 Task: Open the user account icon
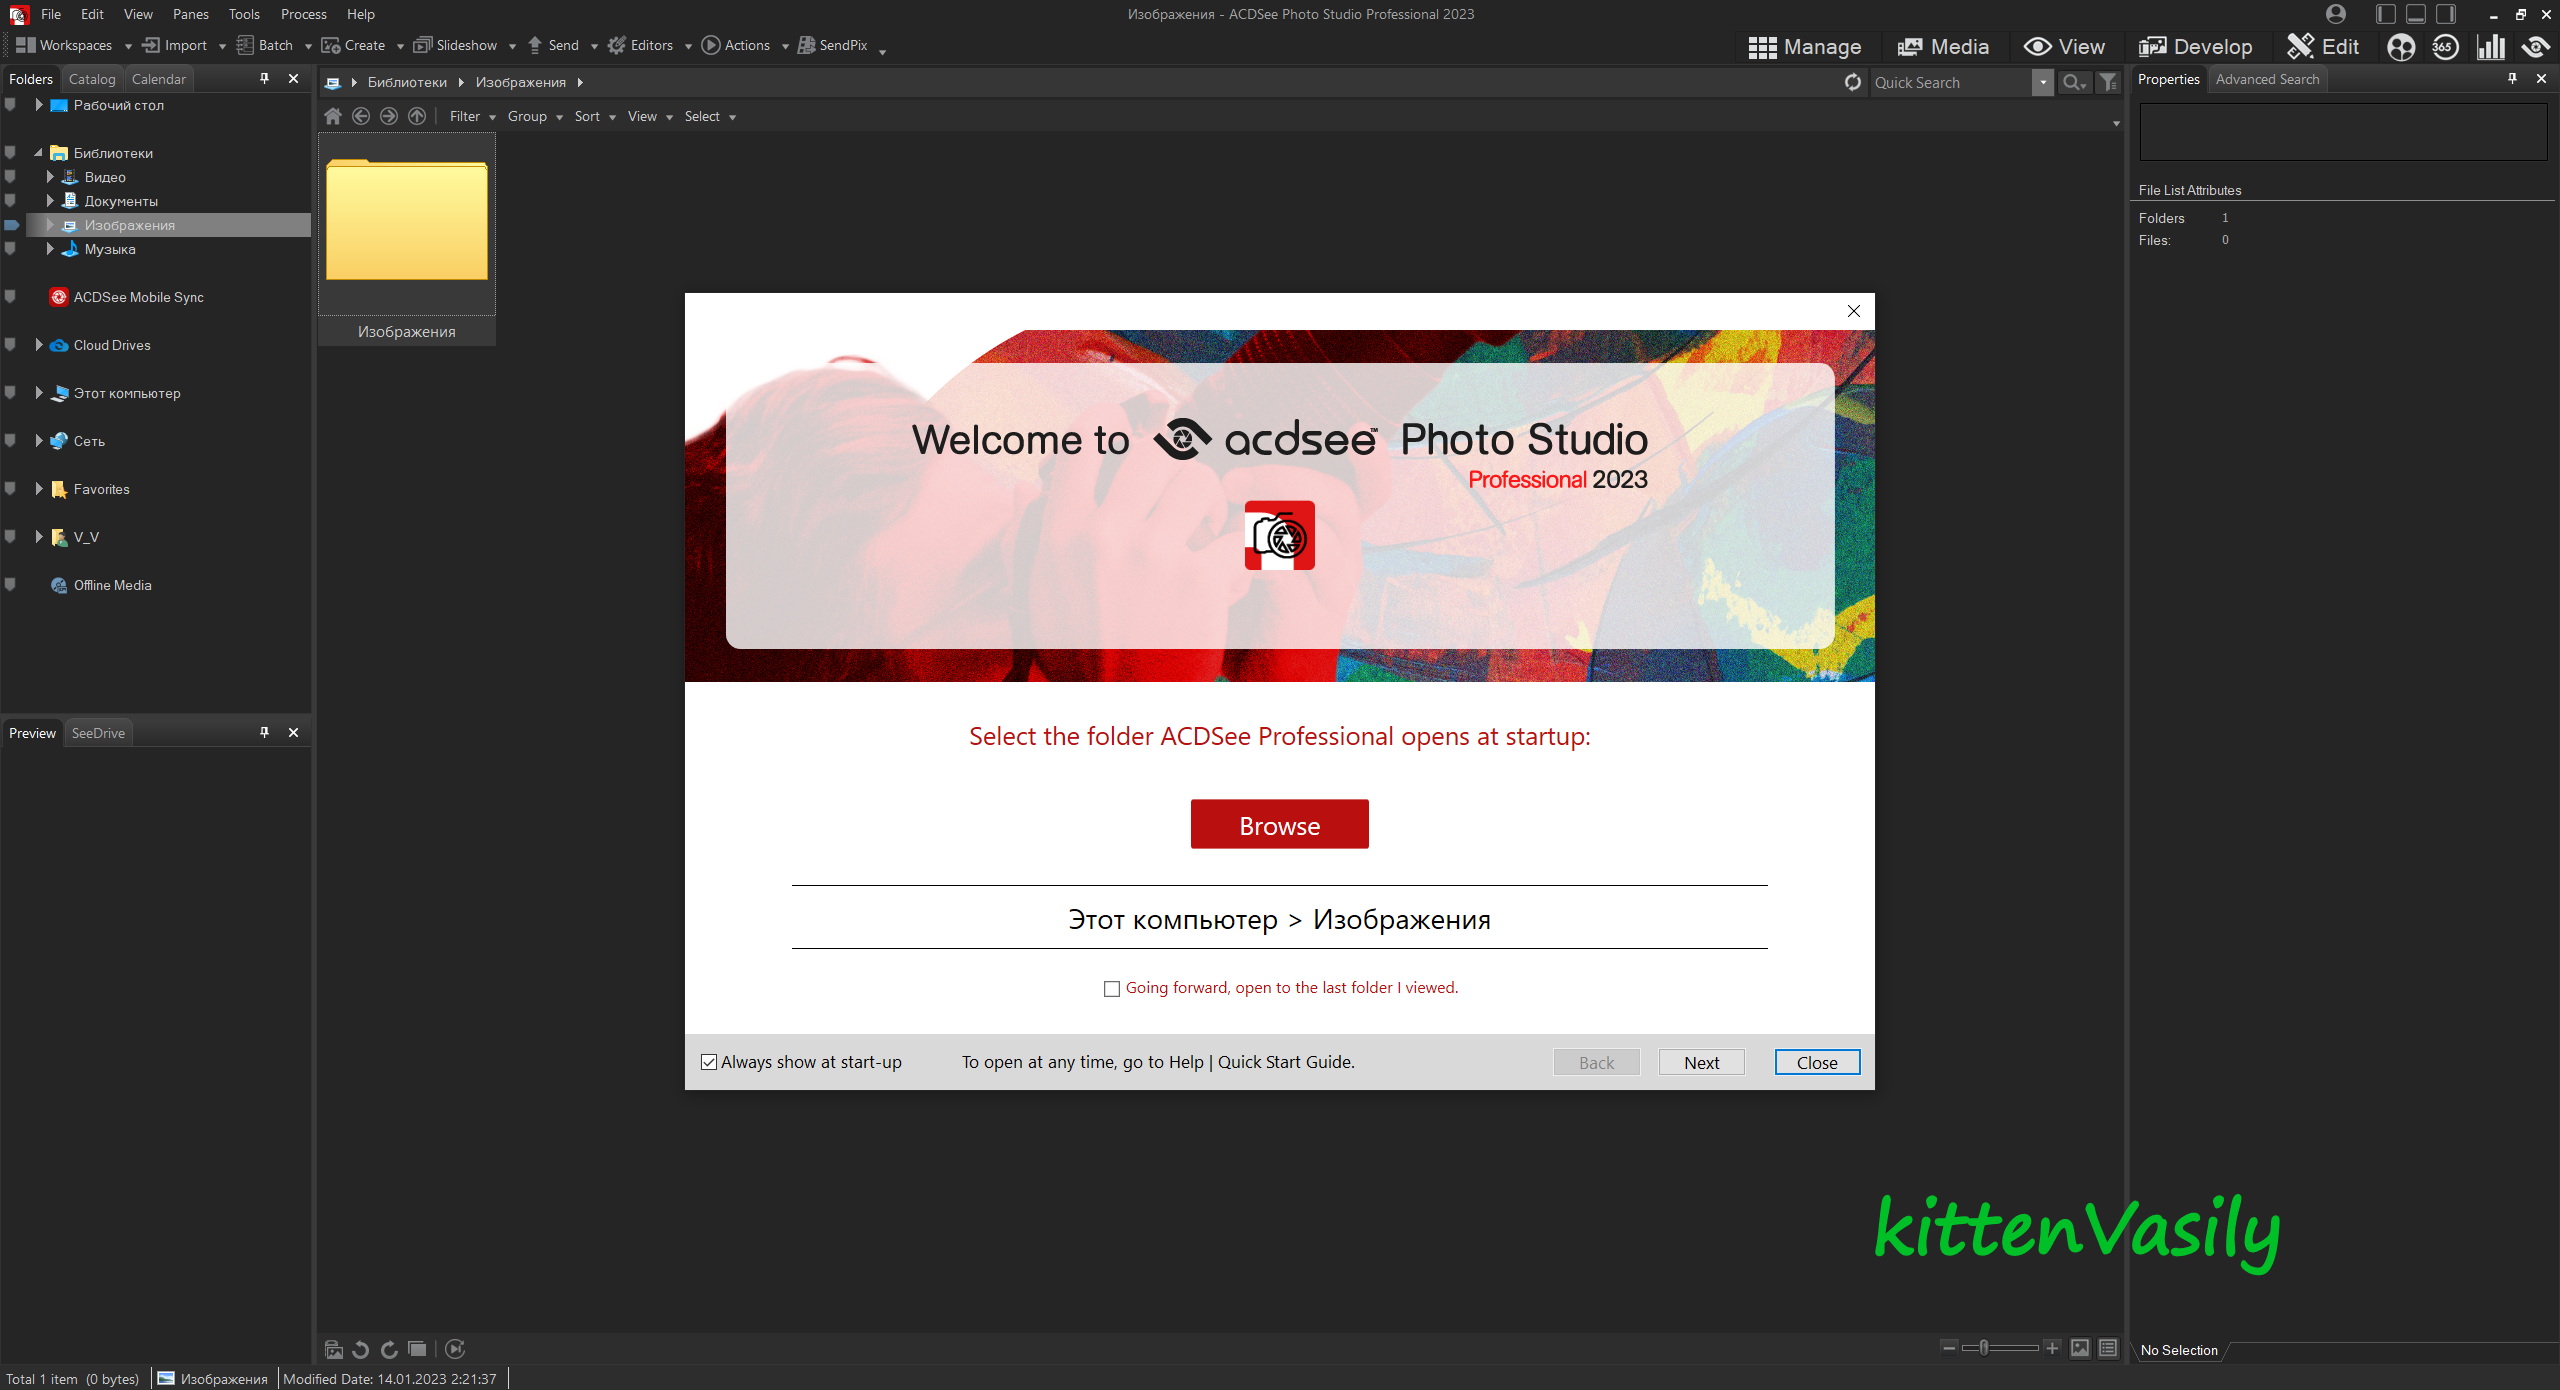(2336, 14)
